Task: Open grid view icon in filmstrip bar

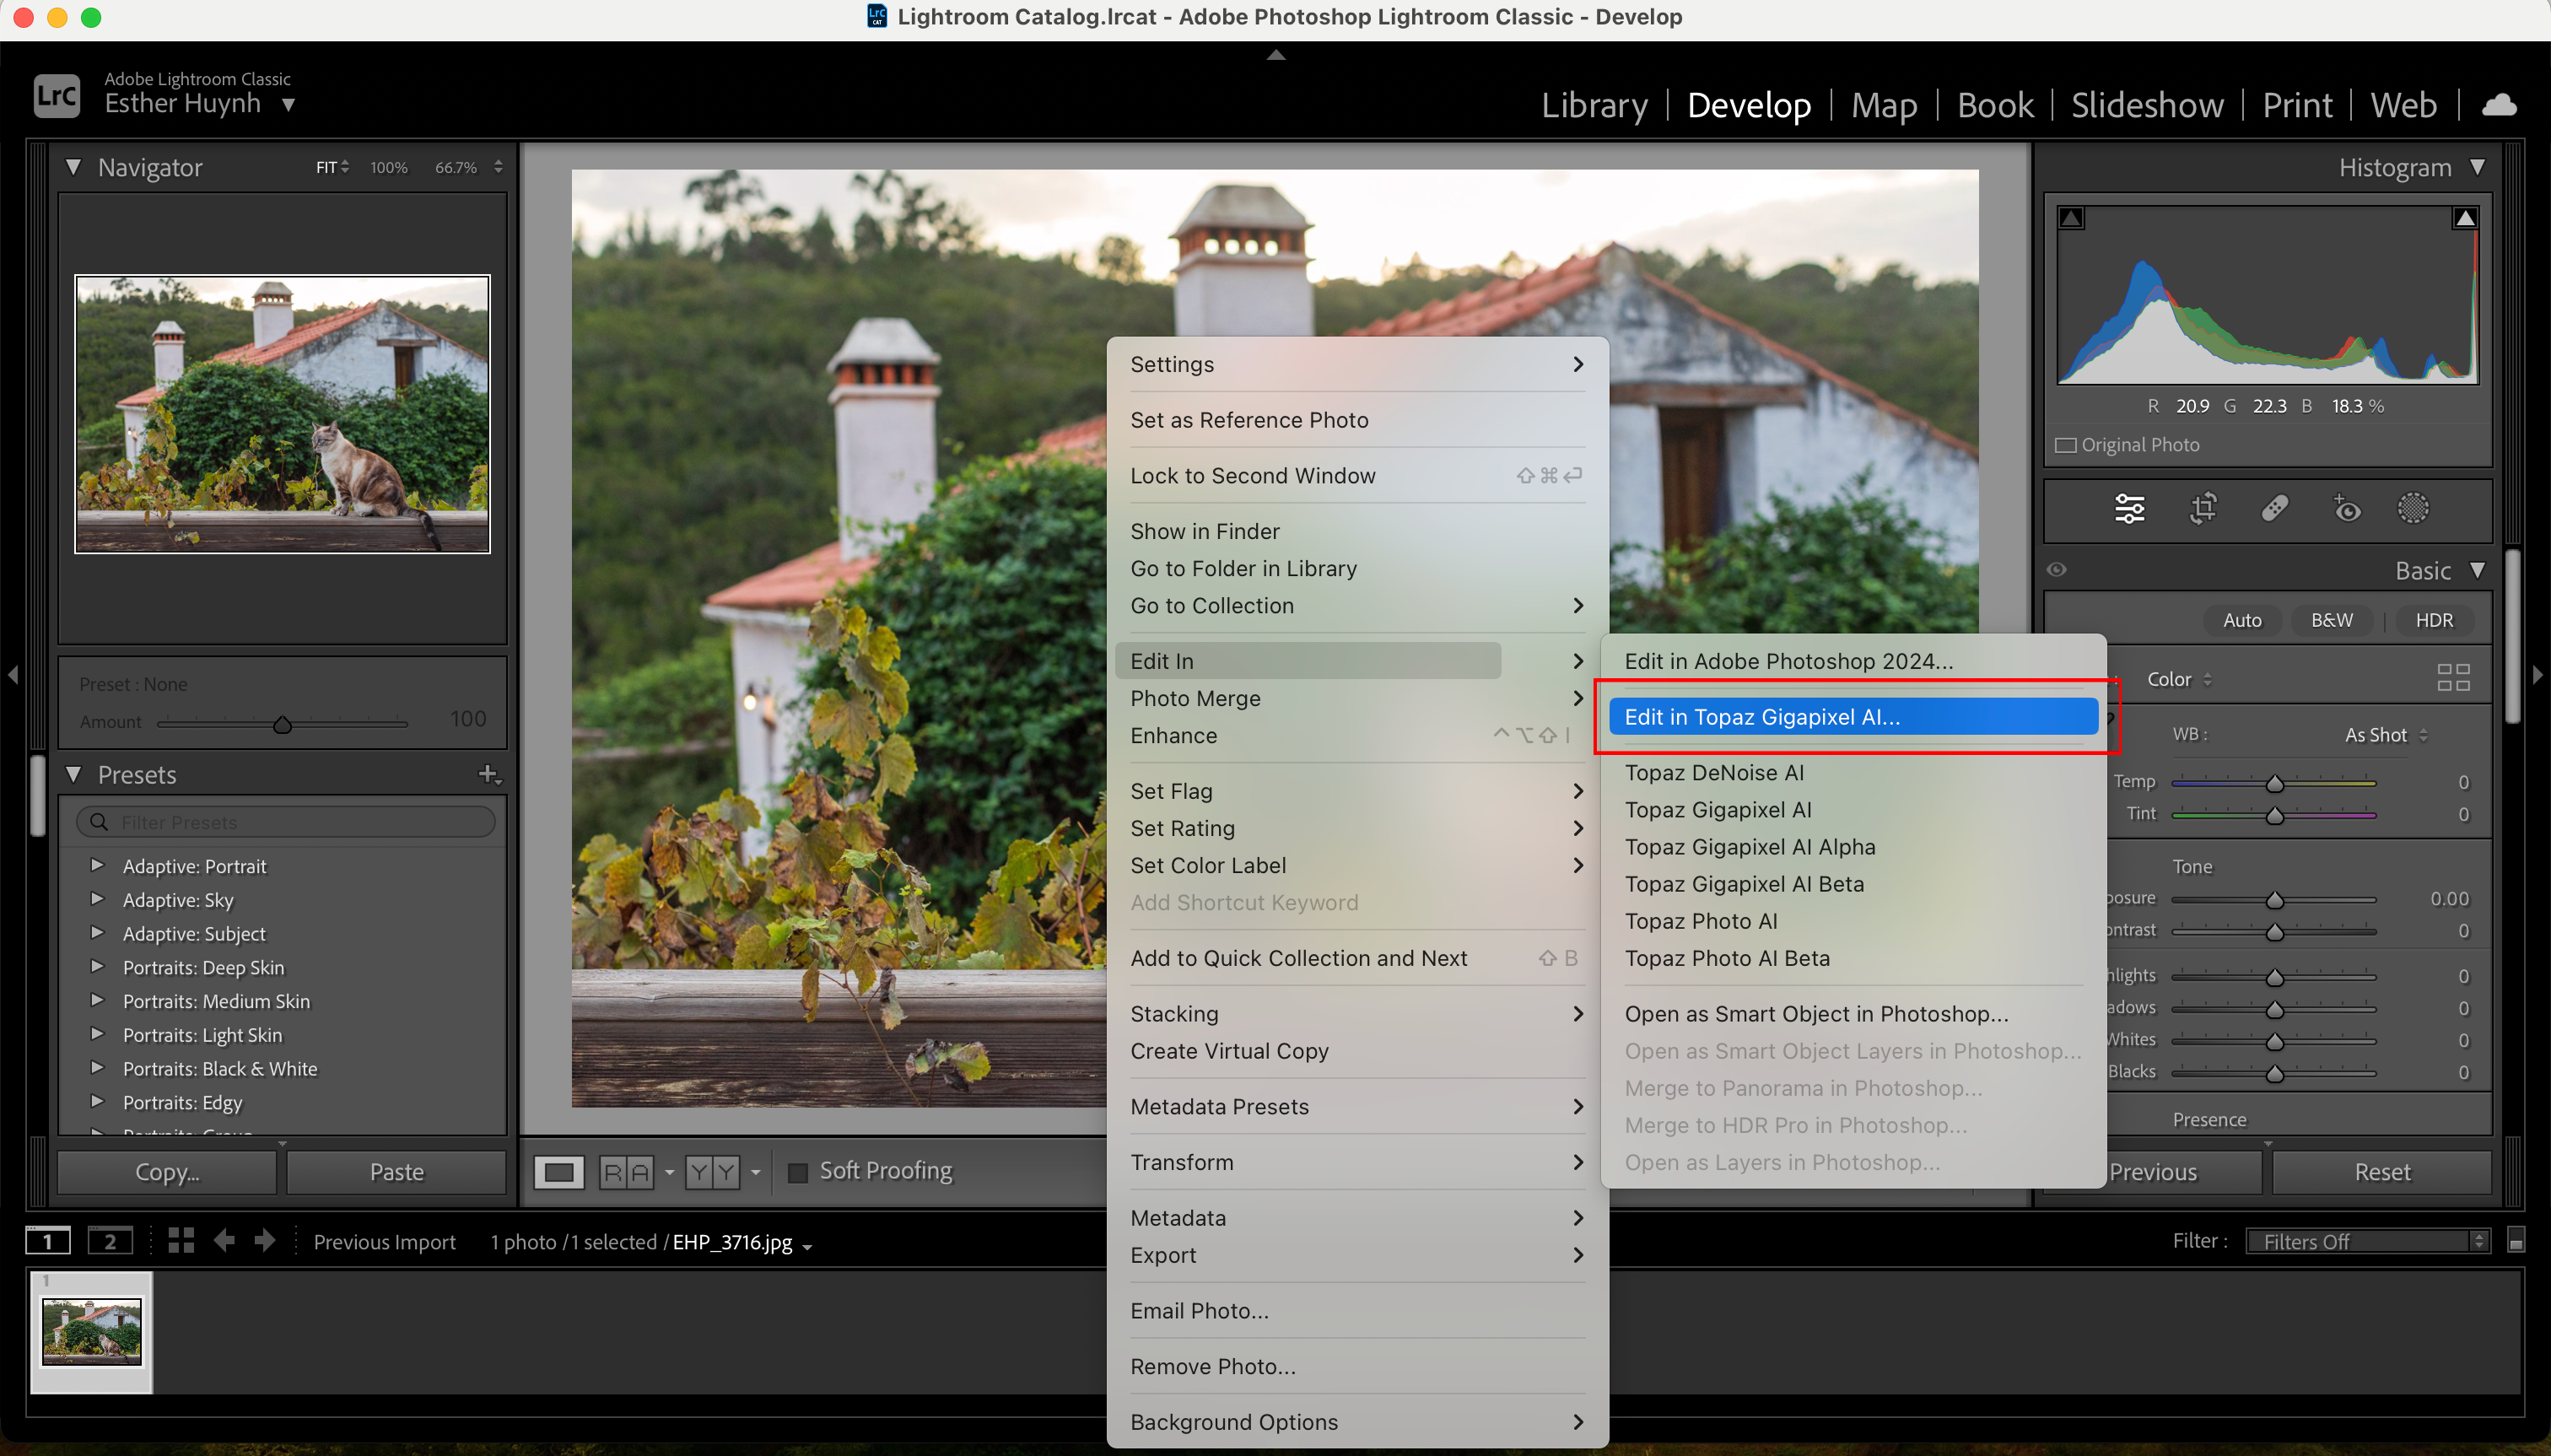Action: 181,1241
